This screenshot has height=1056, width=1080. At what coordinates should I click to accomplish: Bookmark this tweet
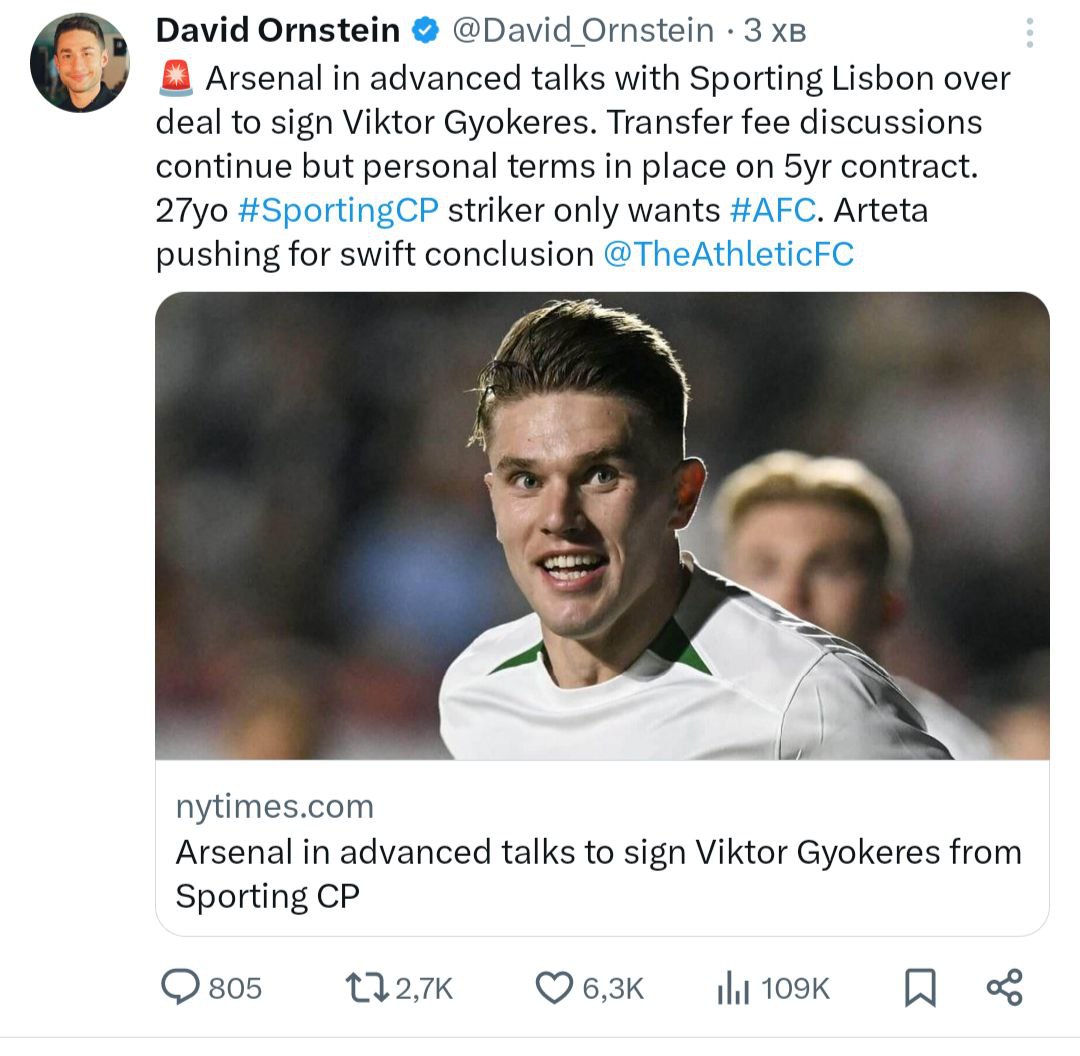919,988
